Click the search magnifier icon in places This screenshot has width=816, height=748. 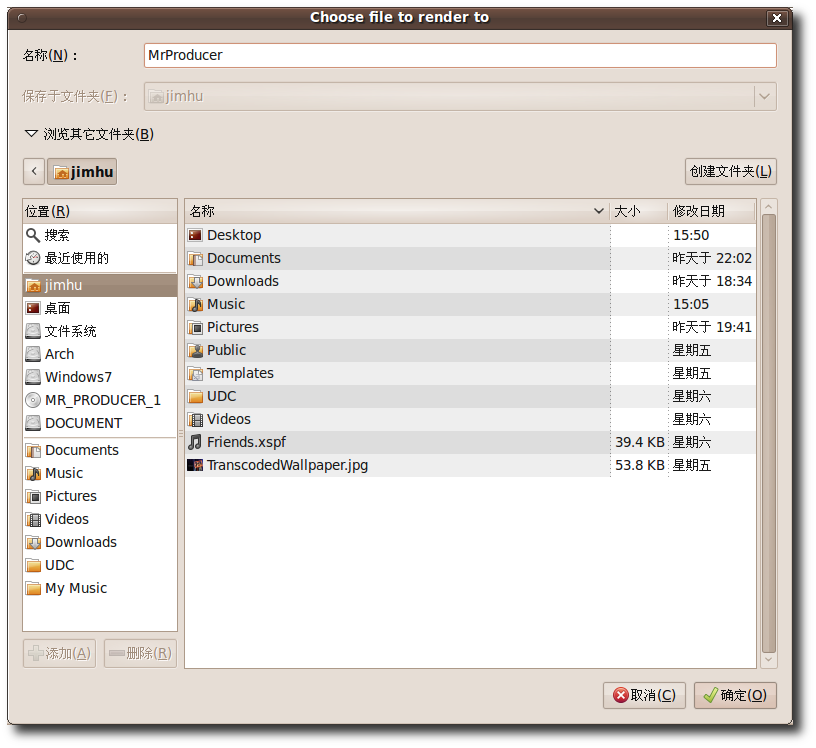pyautogui.click(x=33, y=235)
